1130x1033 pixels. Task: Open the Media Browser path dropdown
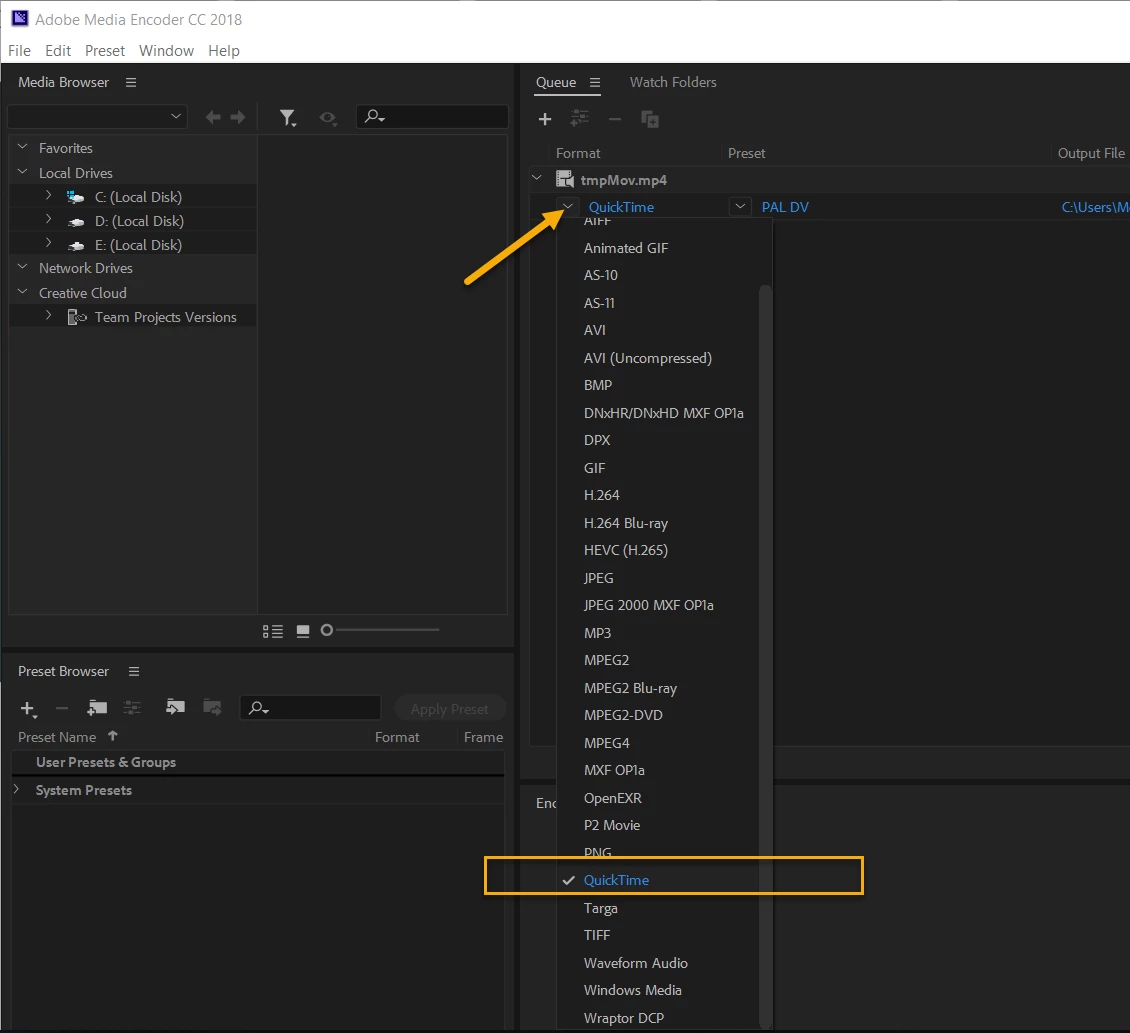click(x=97, y=116)
